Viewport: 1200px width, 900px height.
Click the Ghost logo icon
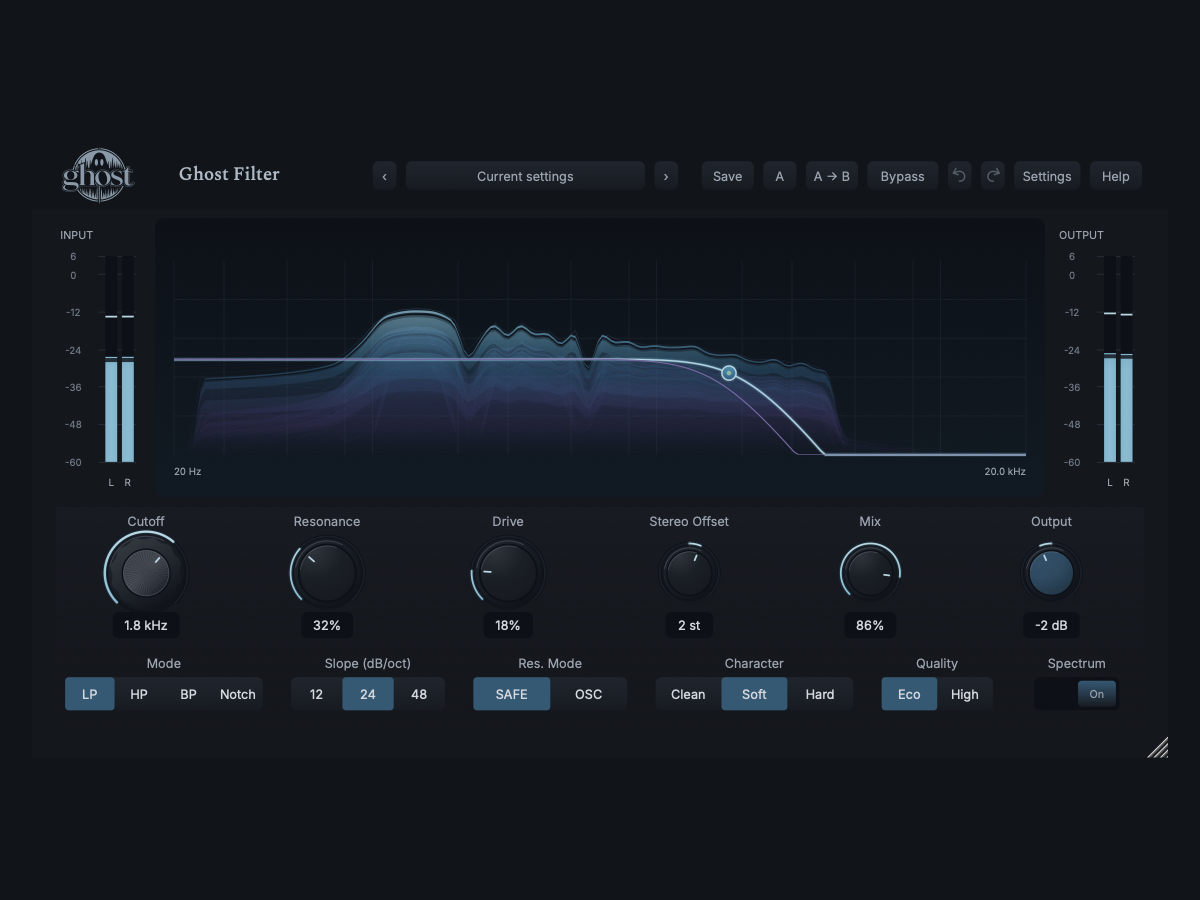(98, 174)
